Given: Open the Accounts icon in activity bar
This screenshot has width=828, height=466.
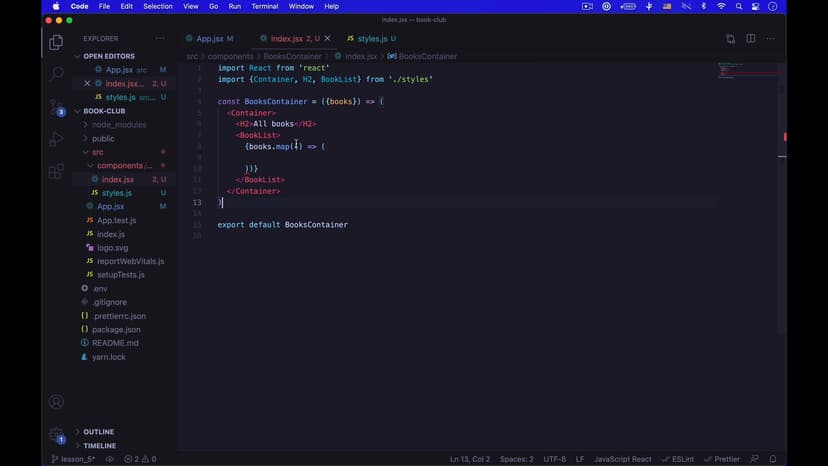Looking at the screenshot, I should click(56, 402).
